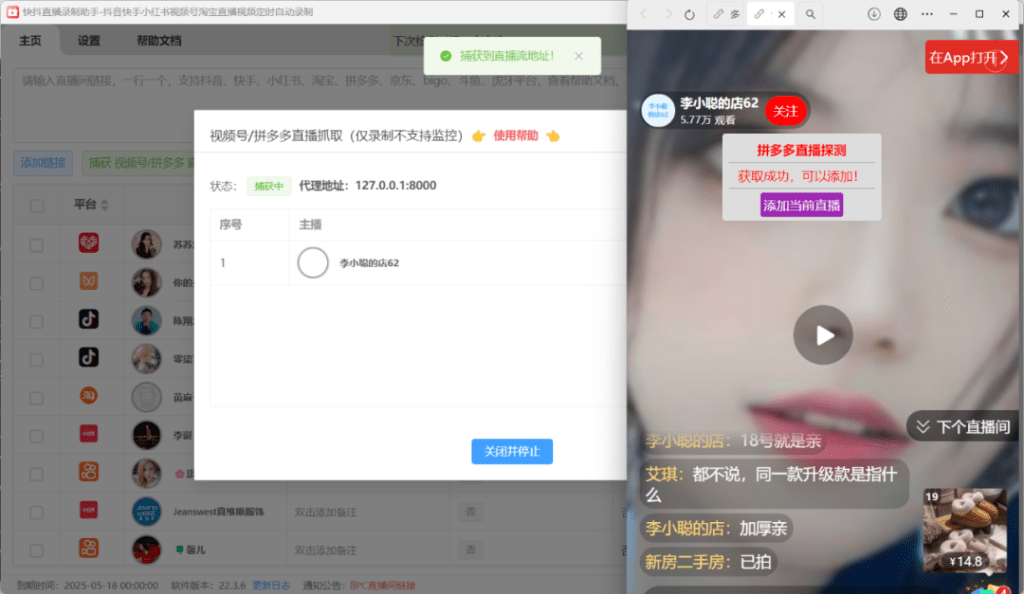This screenshot has height=594, width=1024.
Task: Open the 帮助文档 tab
Action: coord(159,40)
